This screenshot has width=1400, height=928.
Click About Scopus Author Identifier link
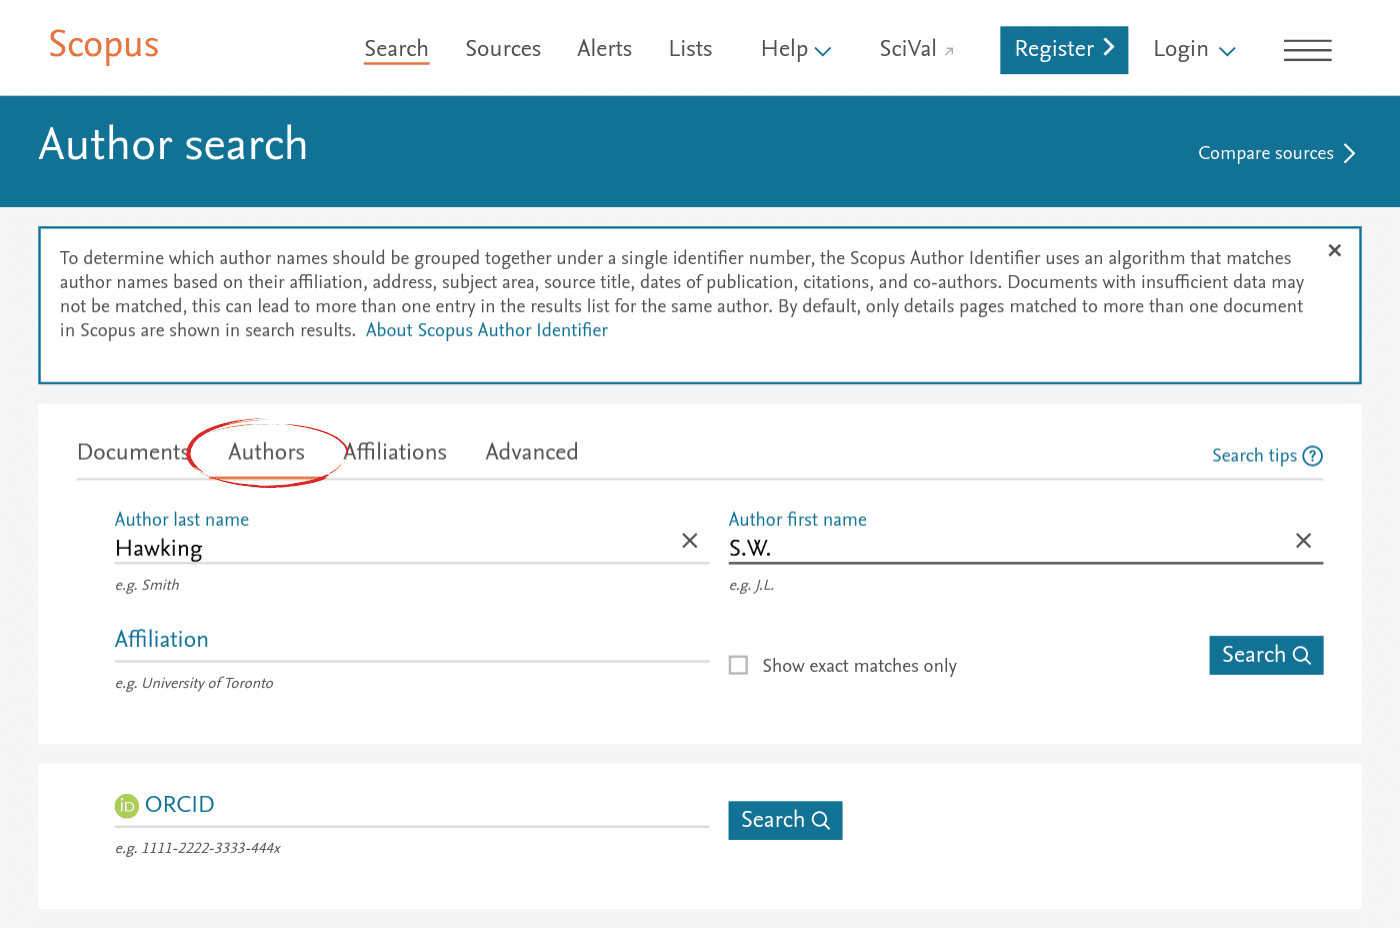[487, 330]
